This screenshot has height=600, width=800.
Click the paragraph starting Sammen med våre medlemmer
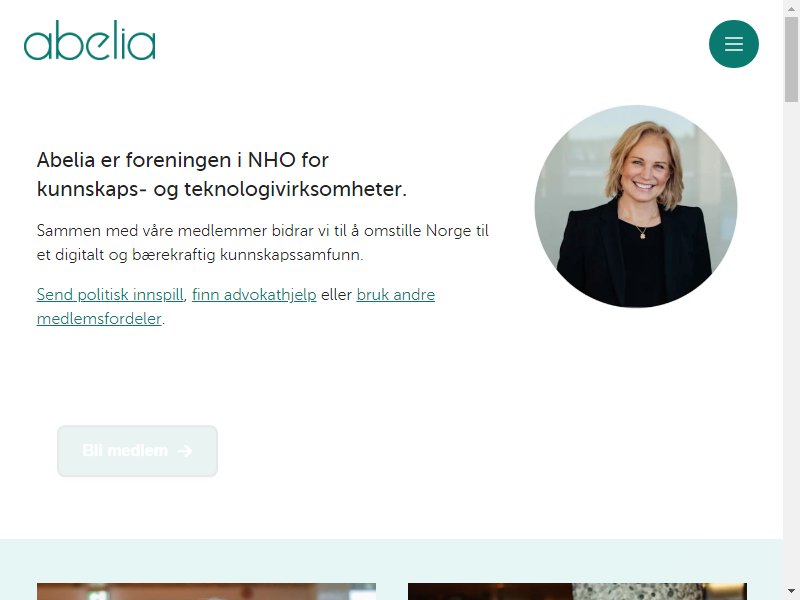pyautogui.click(x=263, y=242)
